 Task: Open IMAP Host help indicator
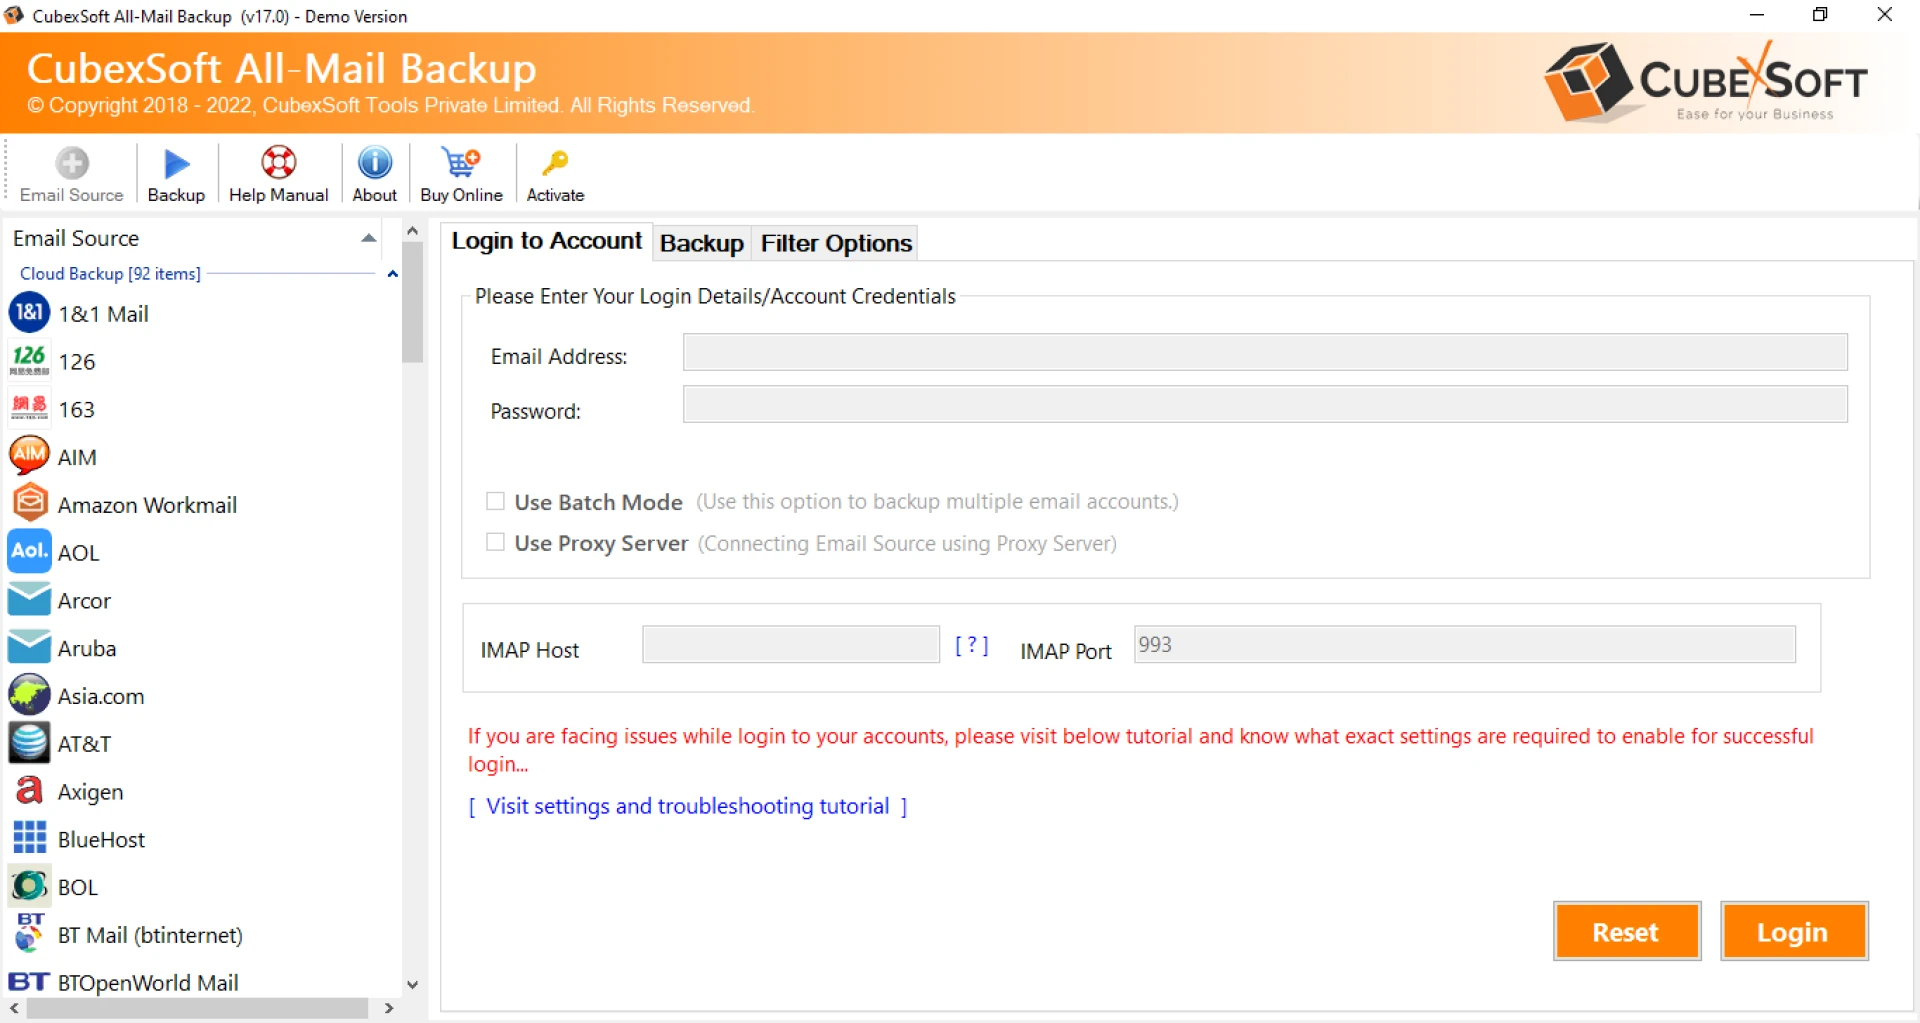point(971,645)
